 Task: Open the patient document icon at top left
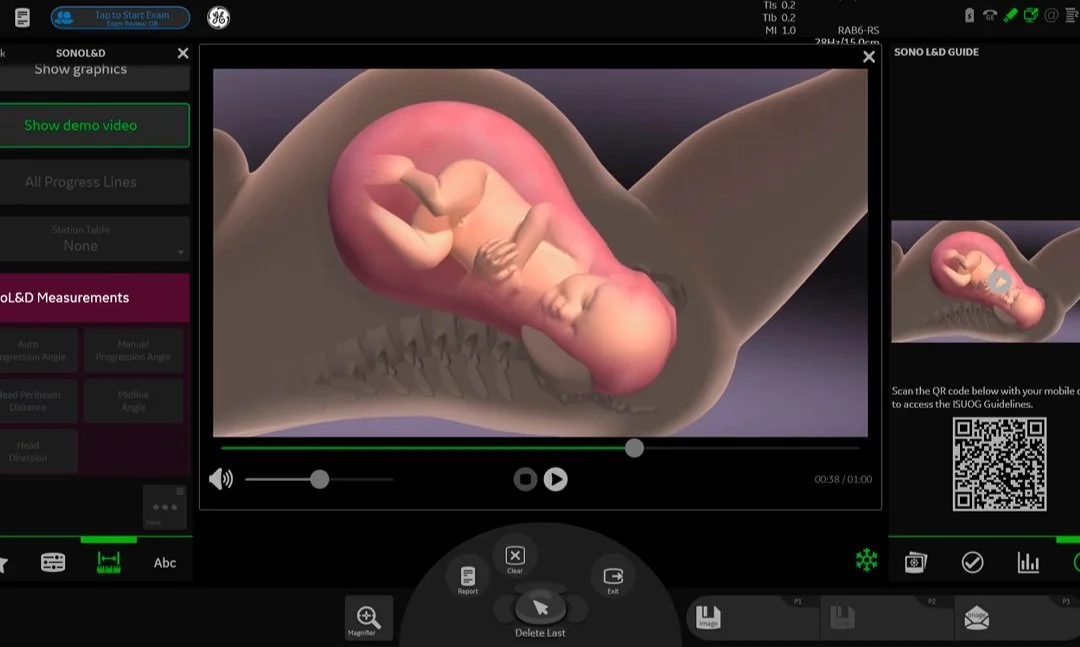click(x=22, y=17)
